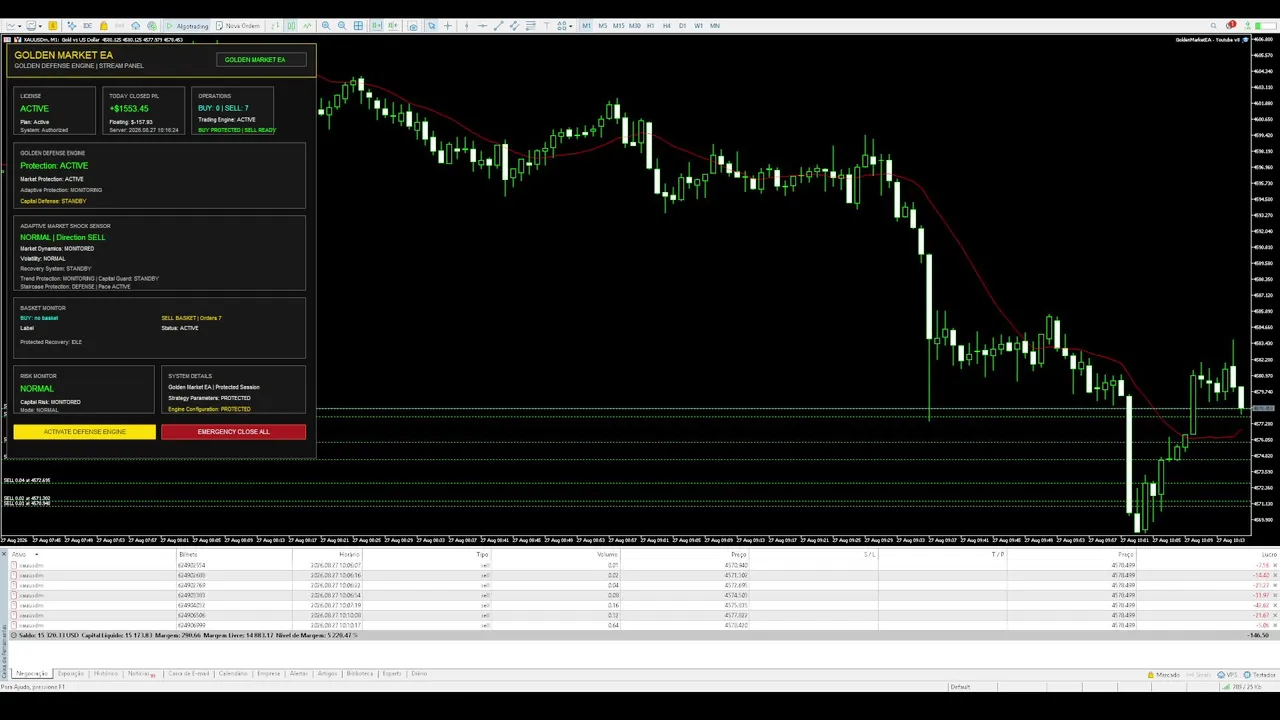Open Testador from the status bar
Image resolution: width=1280 pixels, height=720 pixels.
click(1260, 675)
